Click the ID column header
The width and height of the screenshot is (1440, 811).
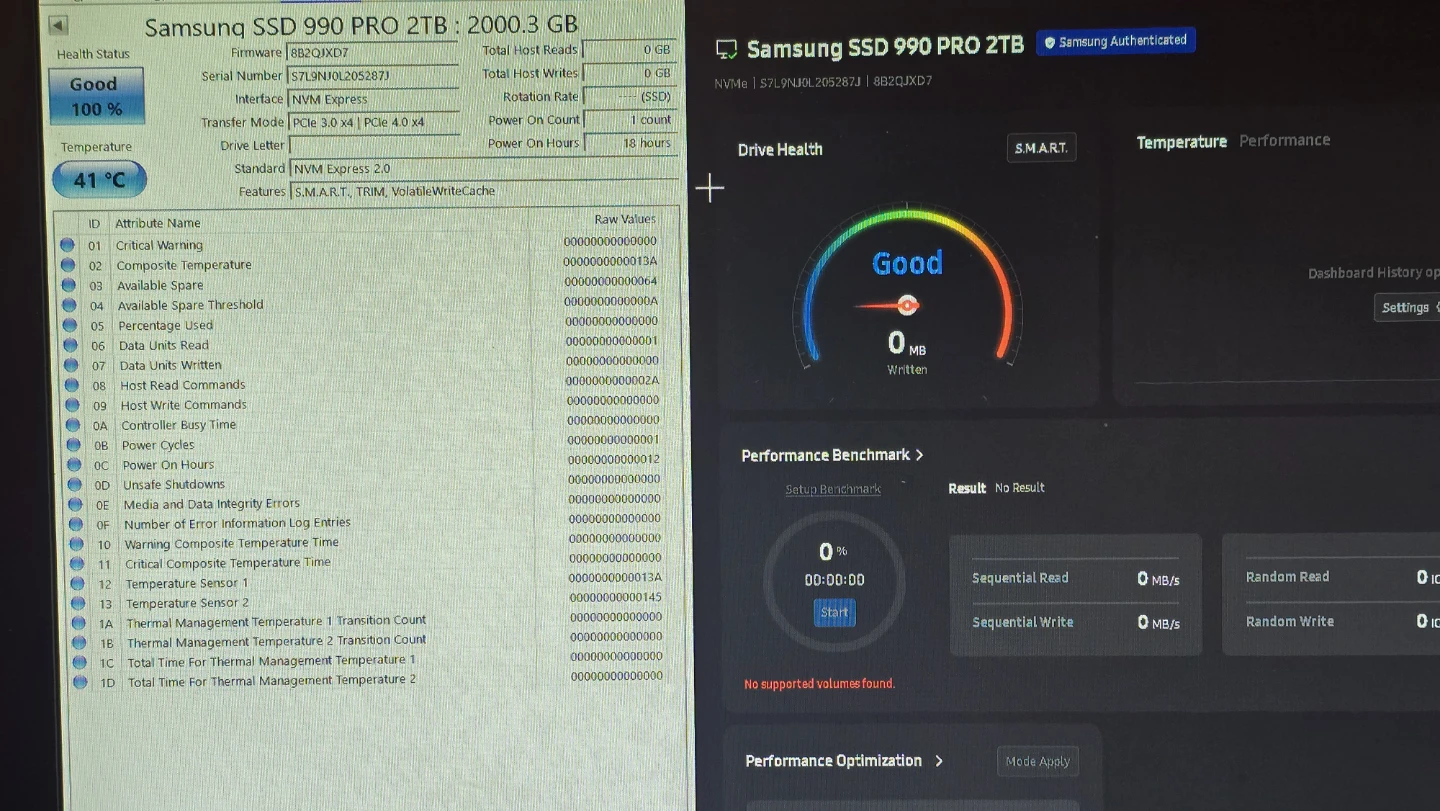[x=94, y=224]
